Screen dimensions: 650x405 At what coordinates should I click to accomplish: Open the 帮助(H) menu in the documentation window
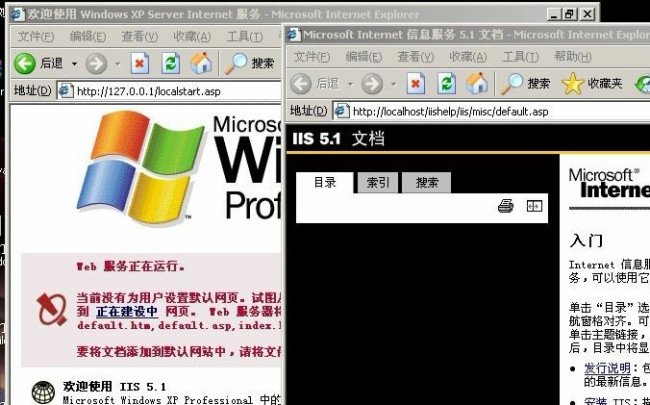pos(573,57)
